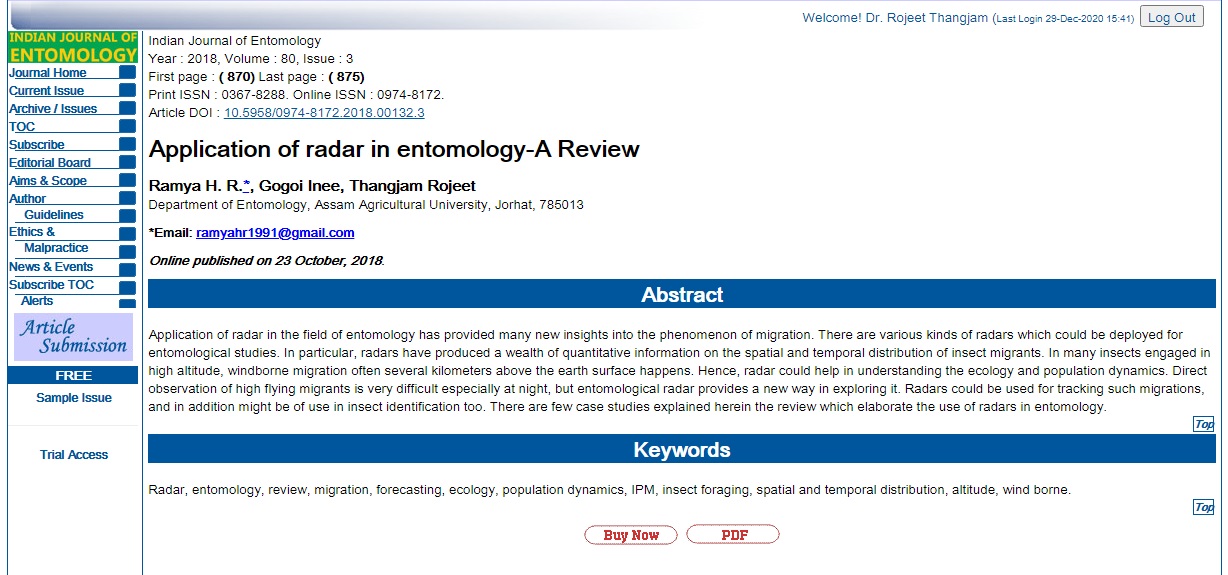Click the Top icon below the Keywords
The height and width of the screenshot is (575, 1228).
pyautogui.click(x=1204, y=507)
